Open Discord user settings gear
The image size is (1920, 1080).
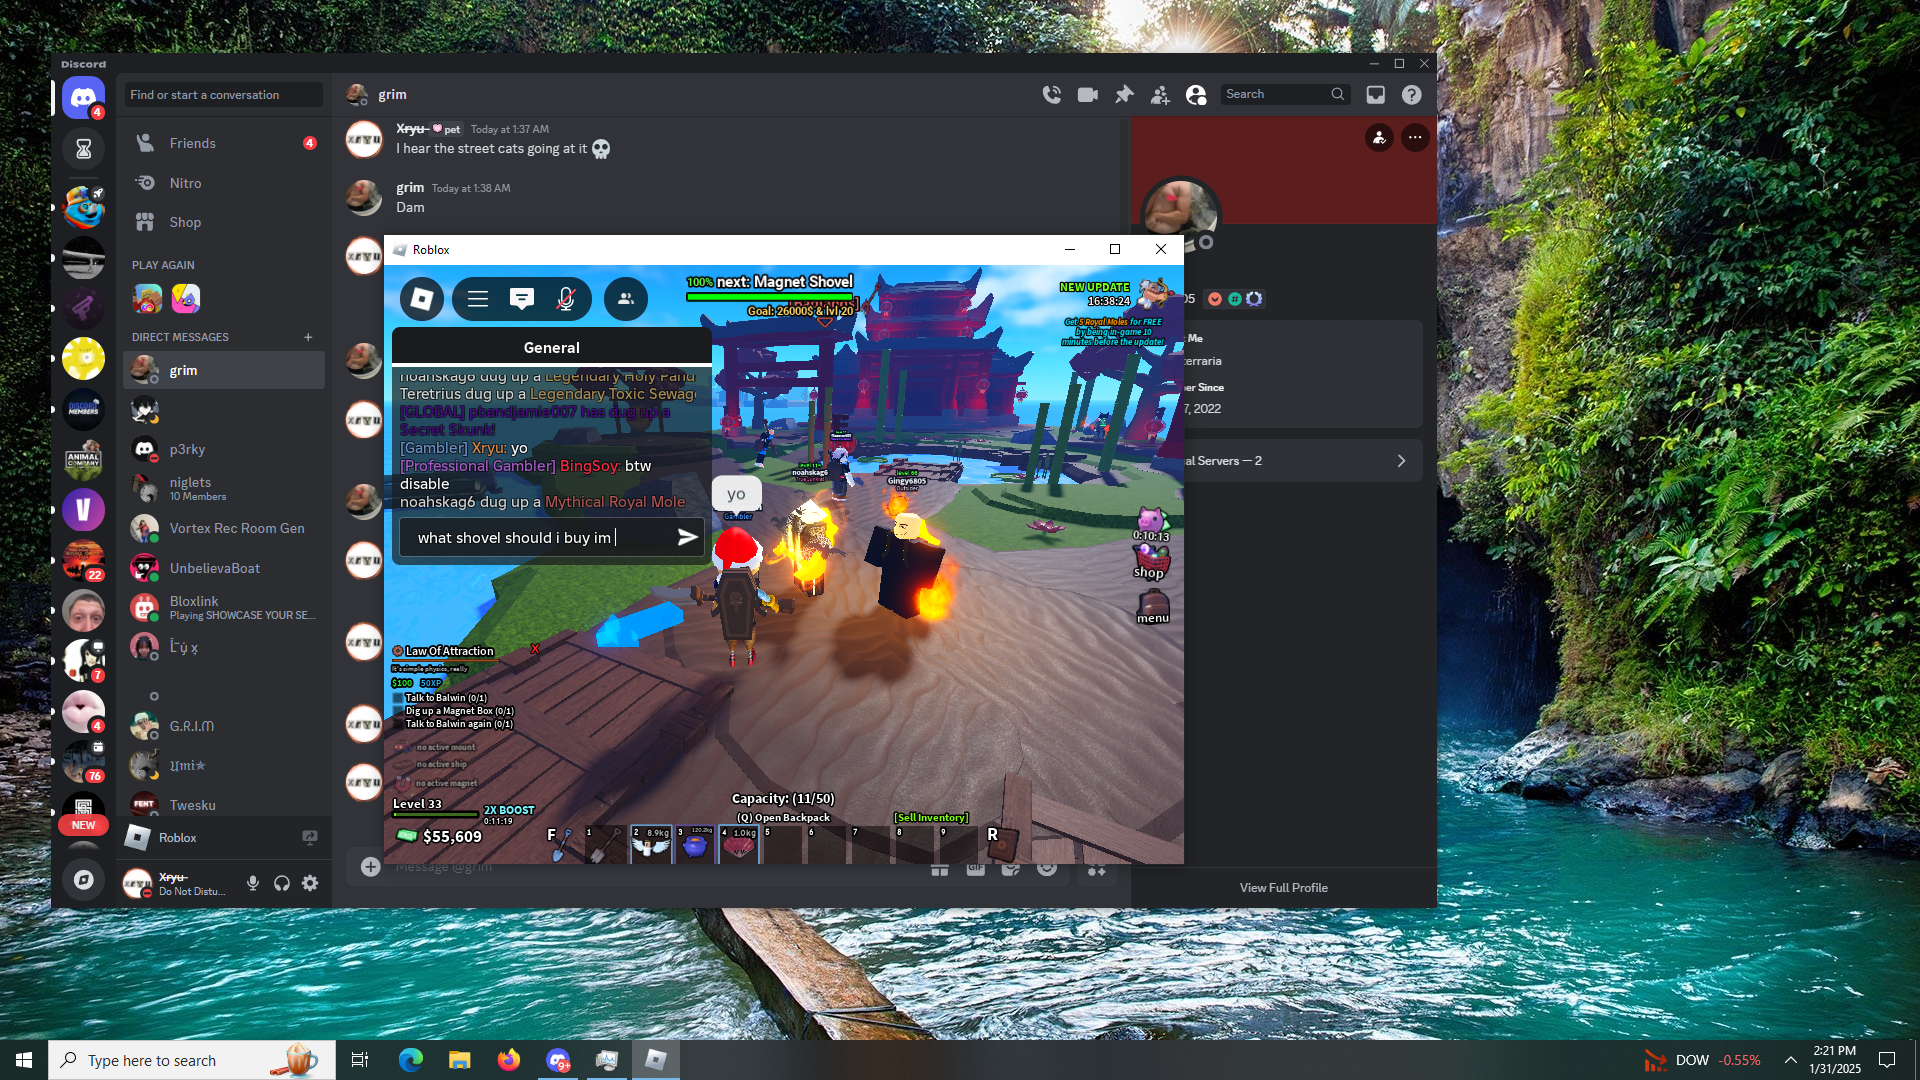[x=310, y=883]
